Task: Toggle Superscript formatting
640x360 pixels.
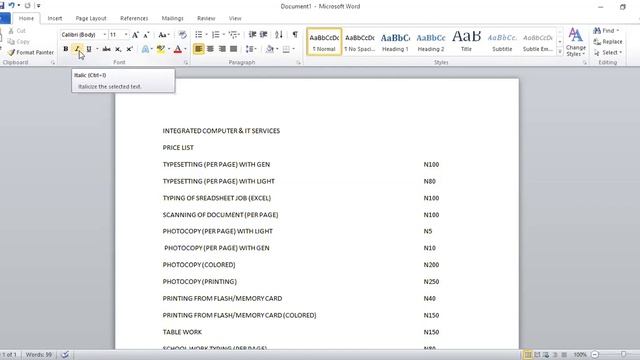Action: click(129, 49)
